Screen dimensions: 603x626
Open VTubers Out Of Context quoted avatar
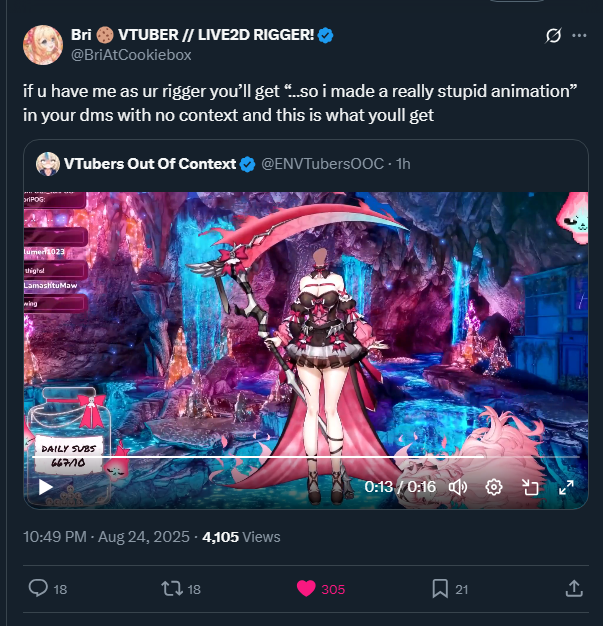tap(48, 164)
